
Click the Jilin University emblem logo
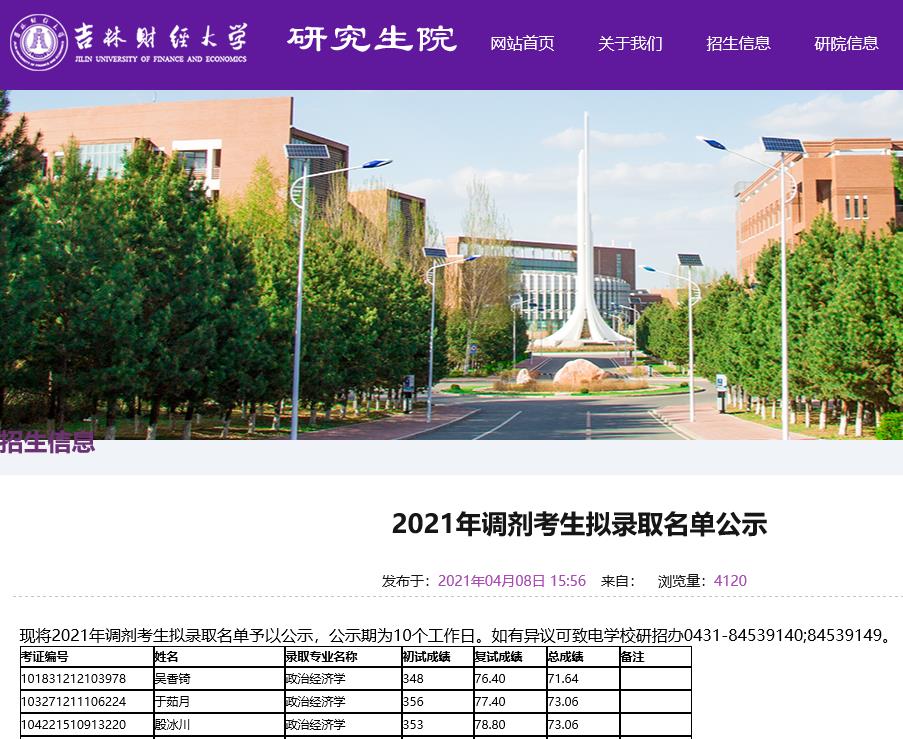coord(39,43)
